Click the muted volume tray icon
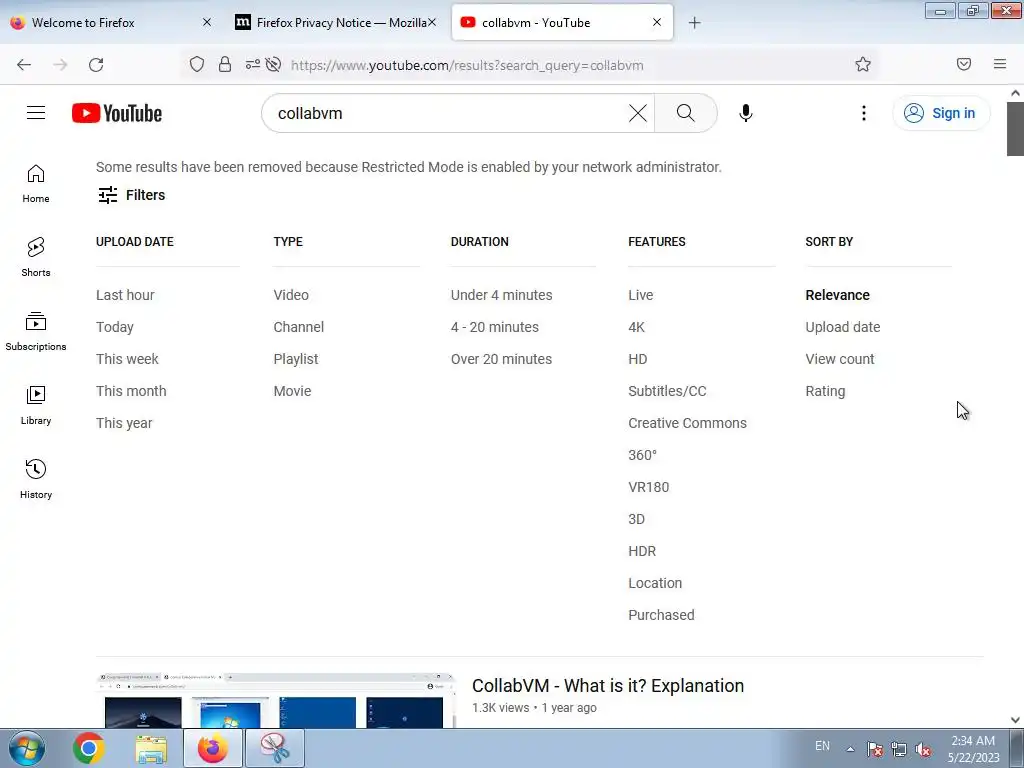Image resolution: width=1024 pixels, height=768 pixels. (x=923, y=749)
